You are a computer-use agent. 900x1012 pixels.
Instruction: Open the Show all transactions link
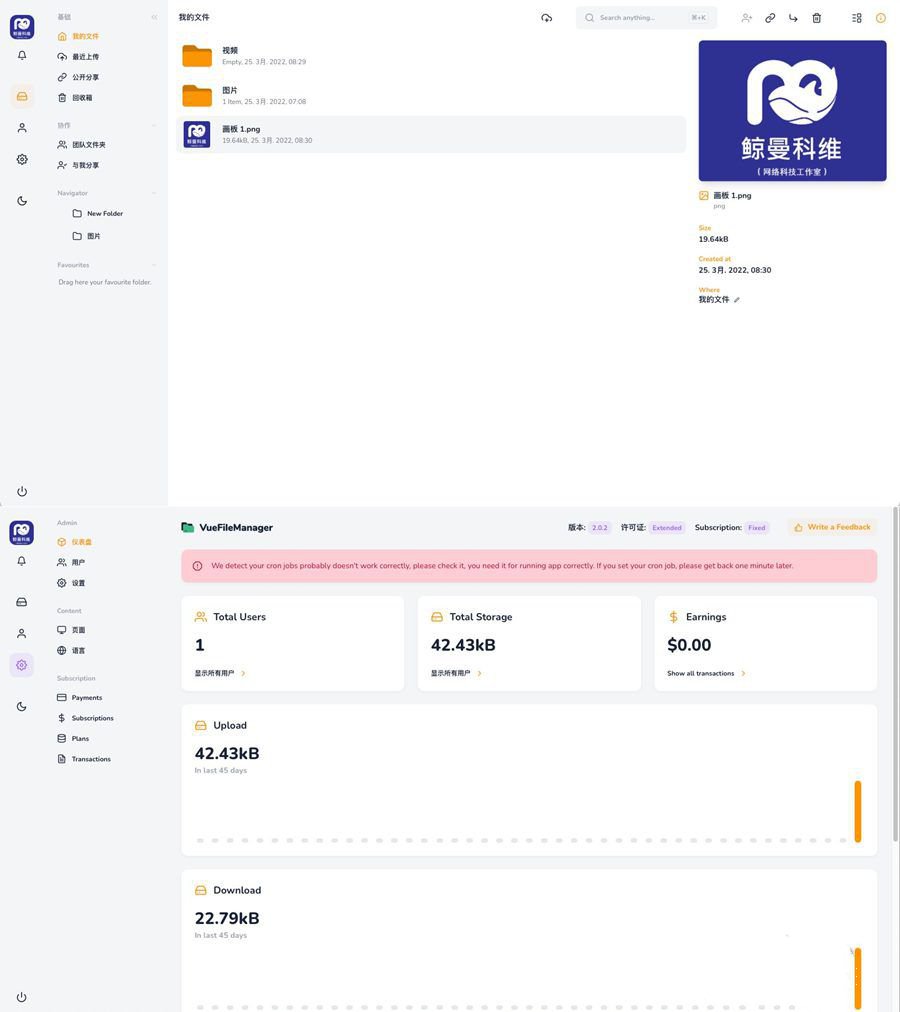[x=702, y=672]
